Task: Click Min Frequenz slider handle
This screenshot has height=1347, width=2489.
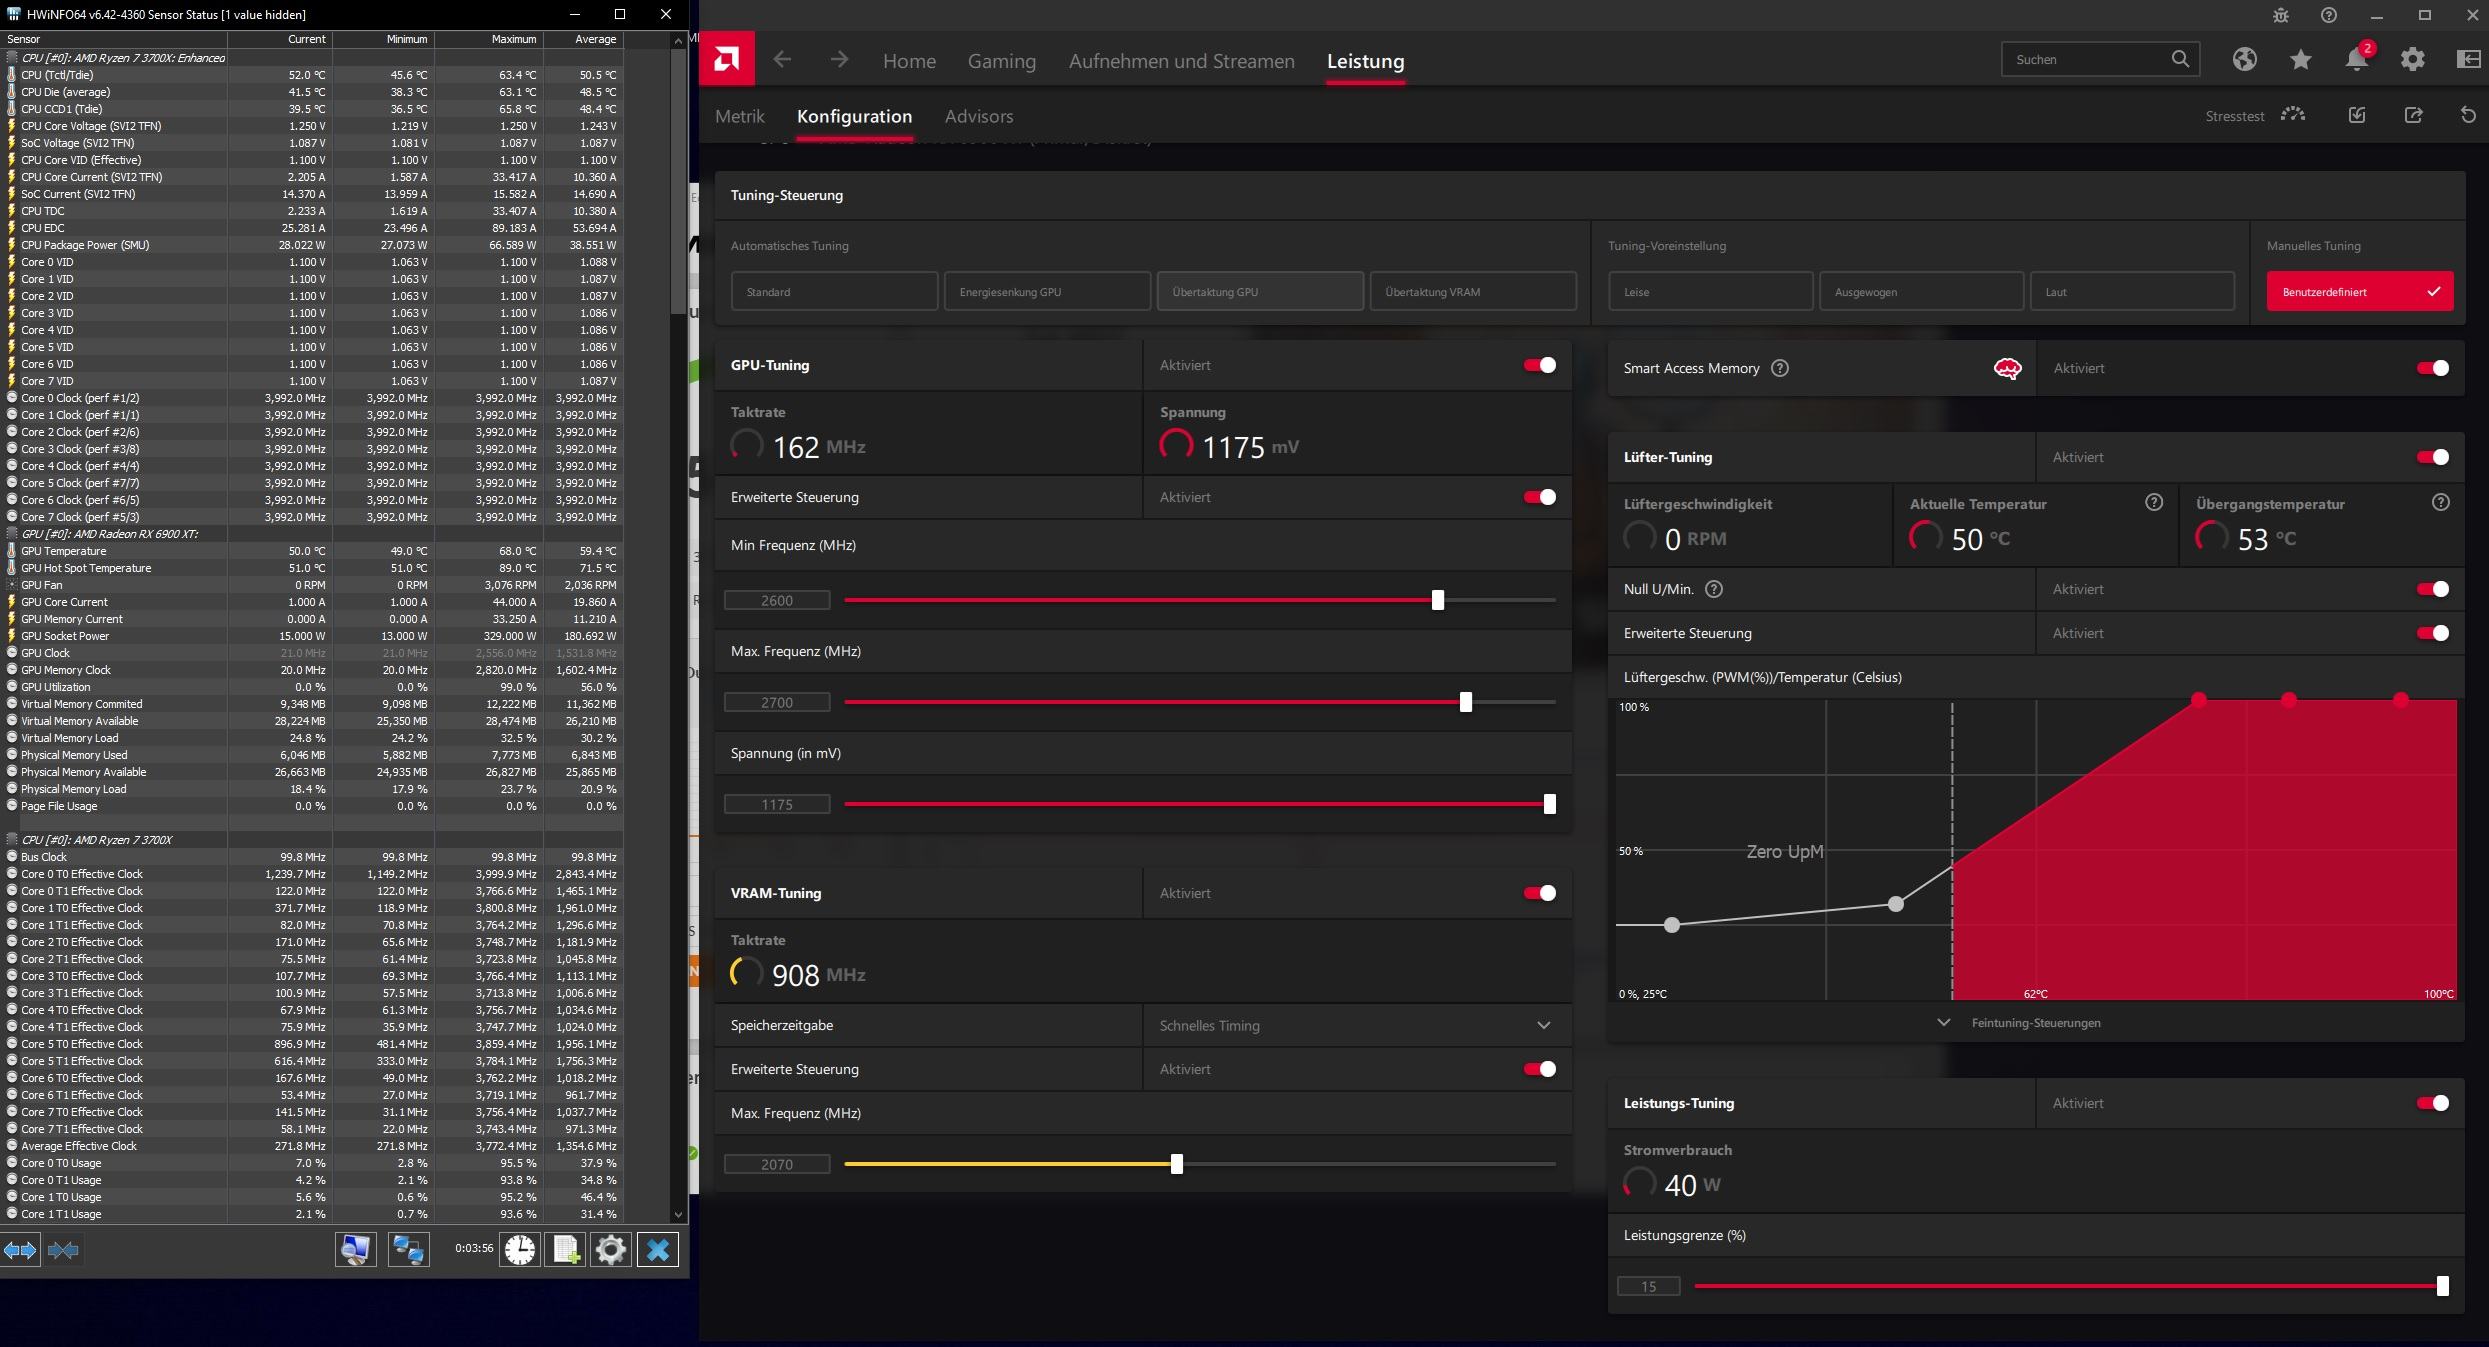Action: [x=1438, y=600]
